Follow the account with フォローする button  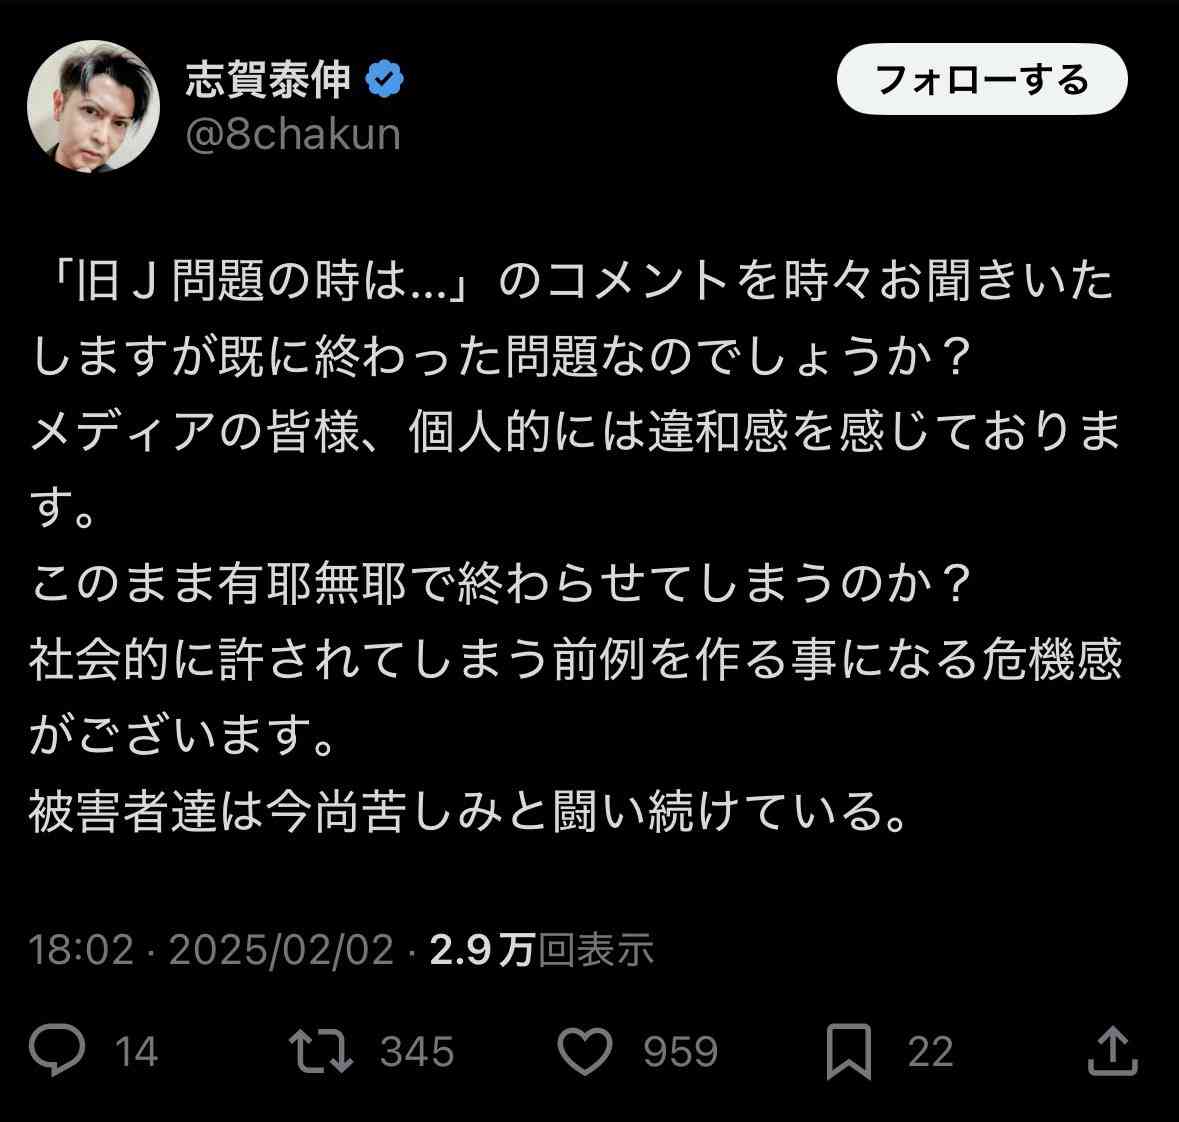click(982, 79)
